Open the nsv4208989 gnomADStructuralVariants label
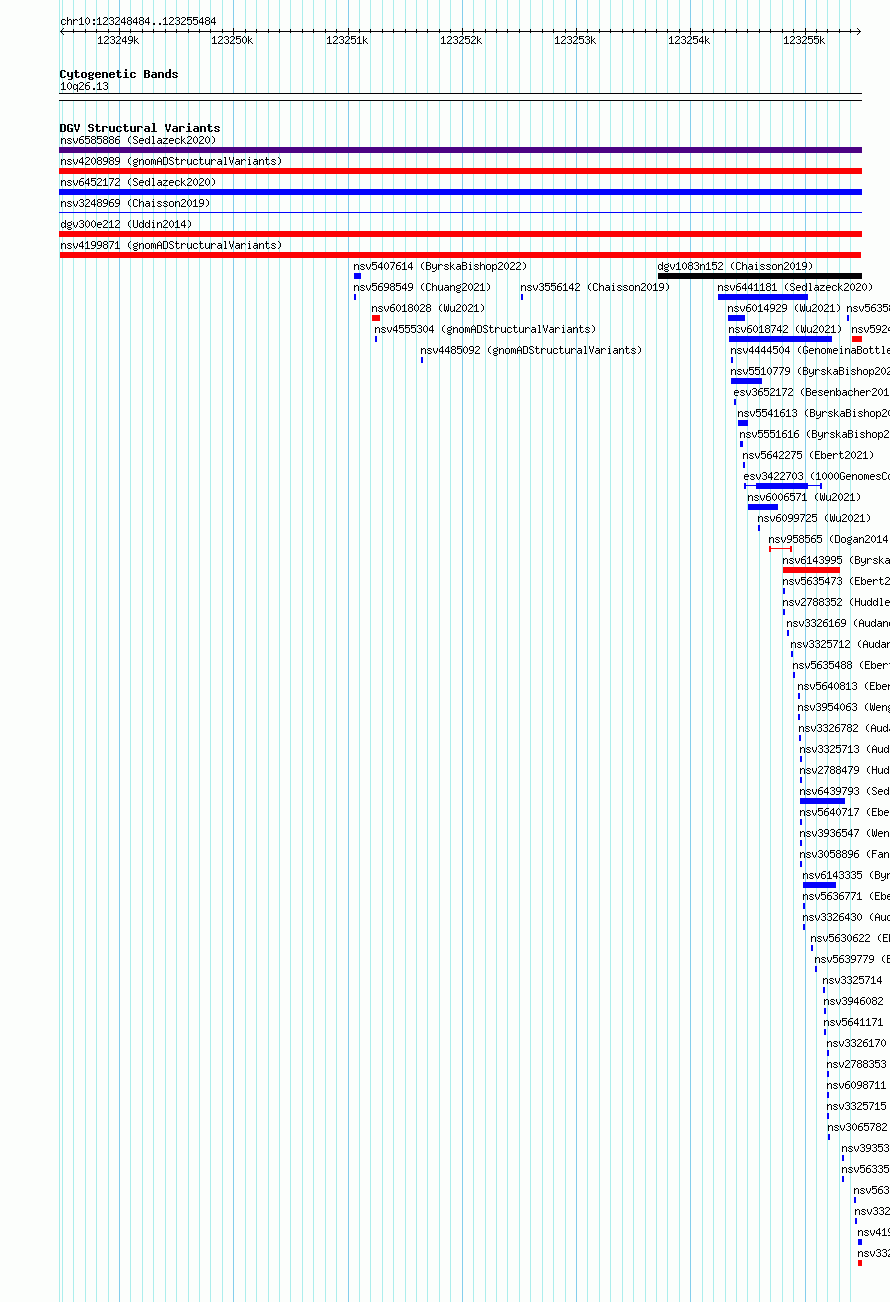Image resolution: width=890 pixels, height=1302 pixels. pyautogui.click(x=171, y=161)
